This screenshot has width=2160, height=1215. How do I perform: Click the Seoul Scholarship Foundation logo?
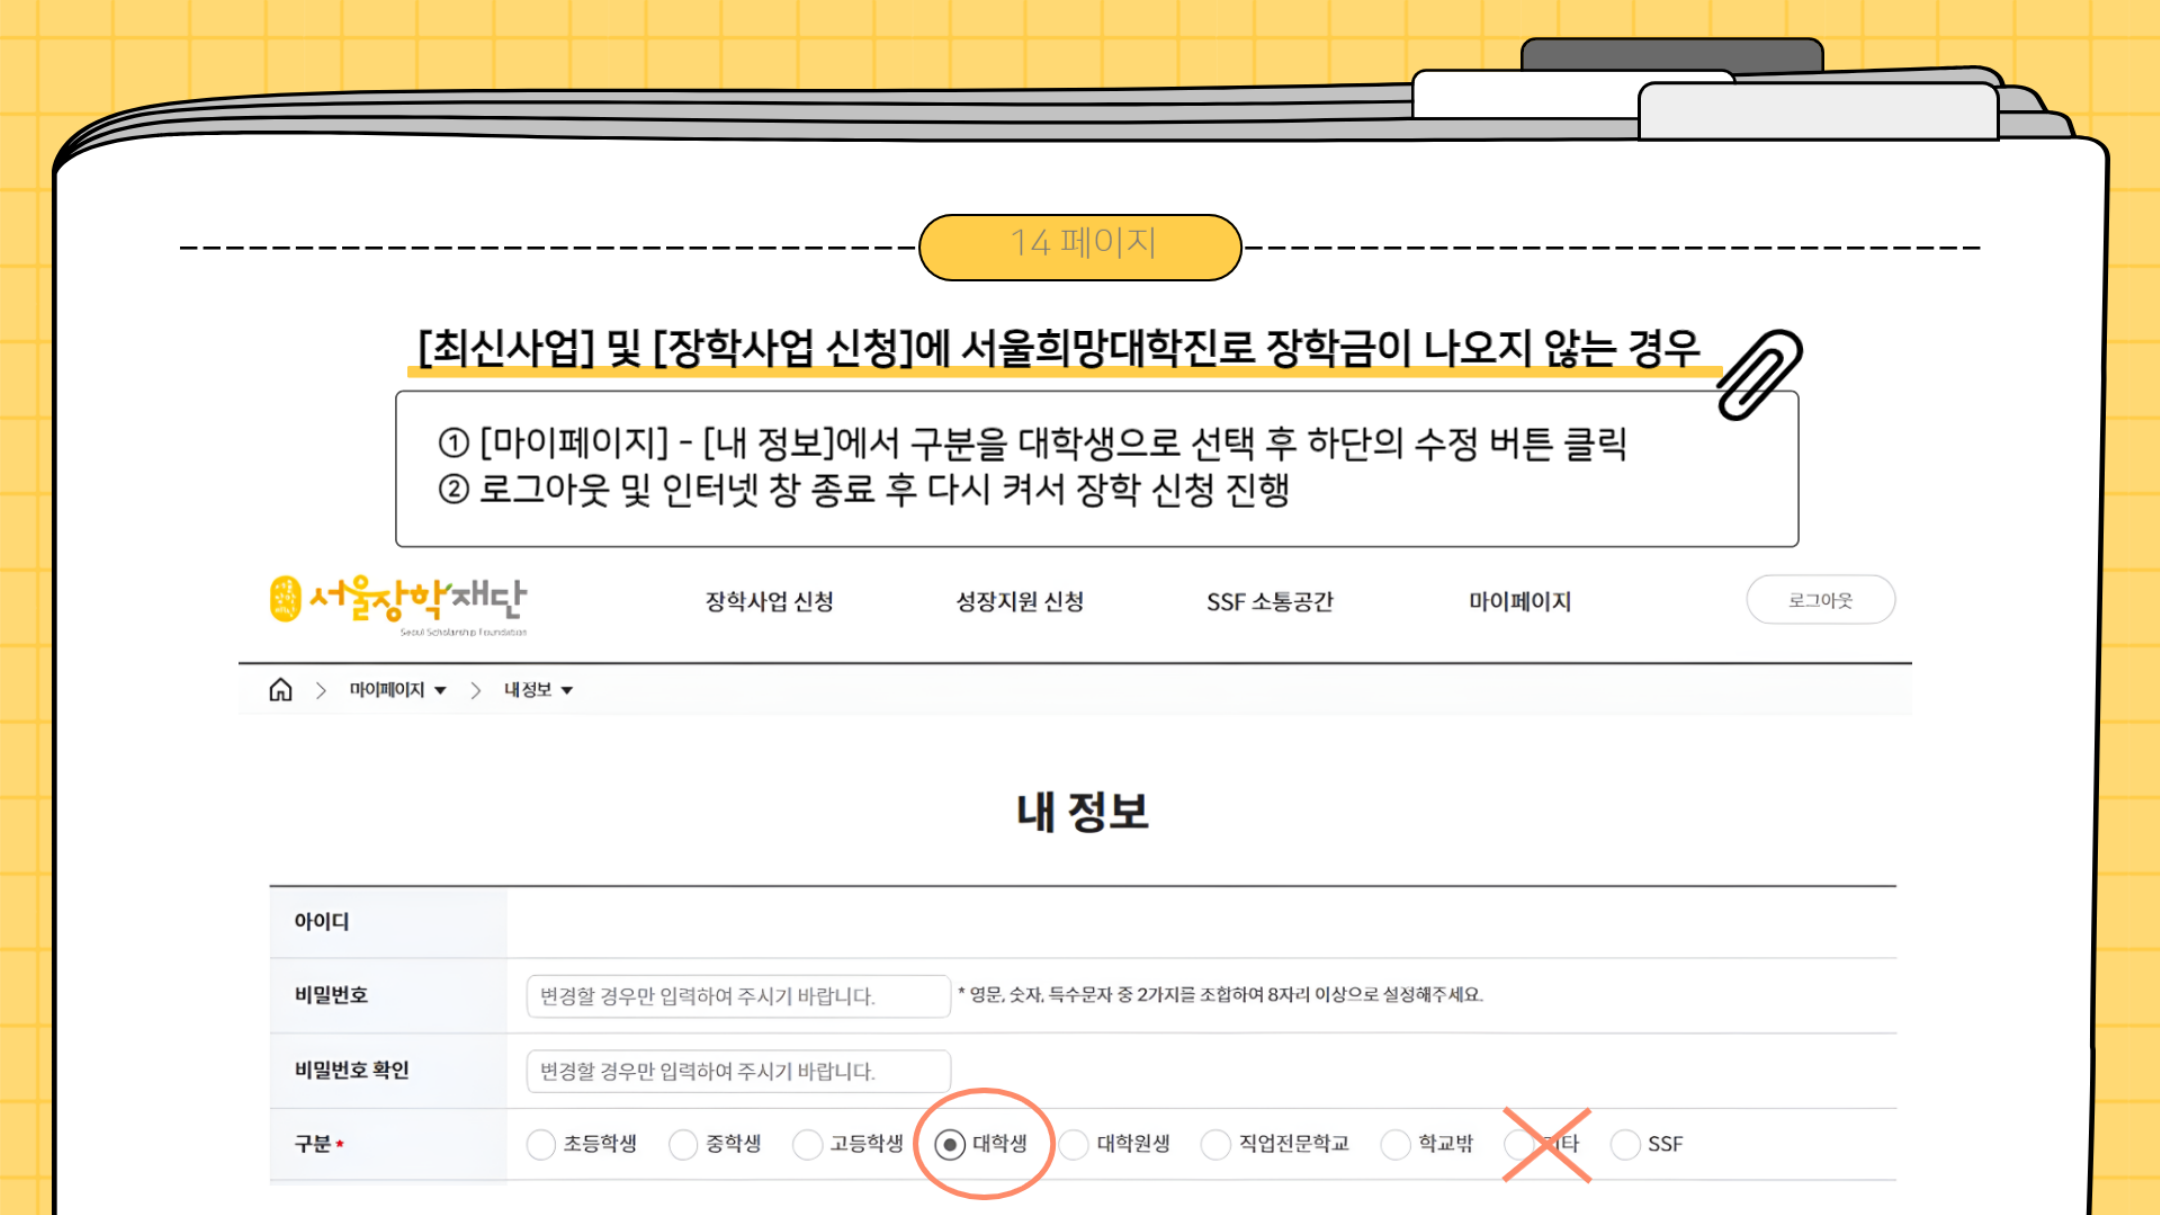coord(399,603)
